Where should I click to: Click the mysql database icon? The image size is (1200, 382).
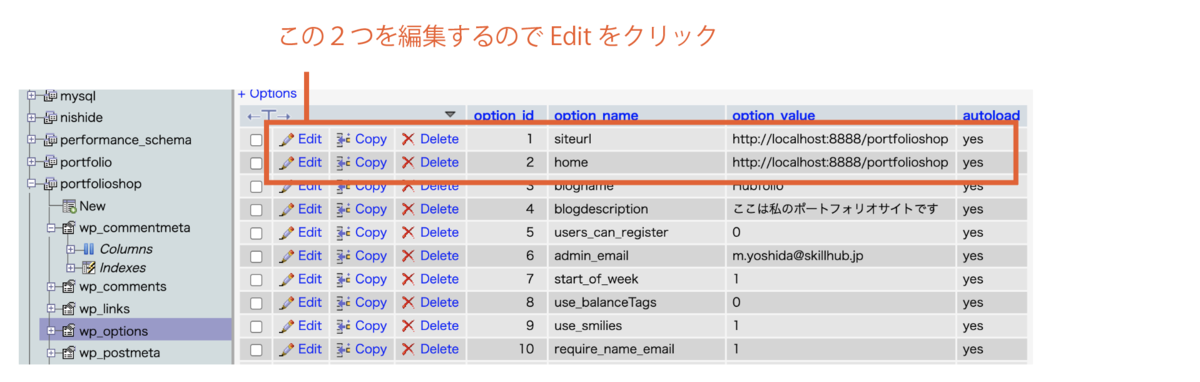50,96
